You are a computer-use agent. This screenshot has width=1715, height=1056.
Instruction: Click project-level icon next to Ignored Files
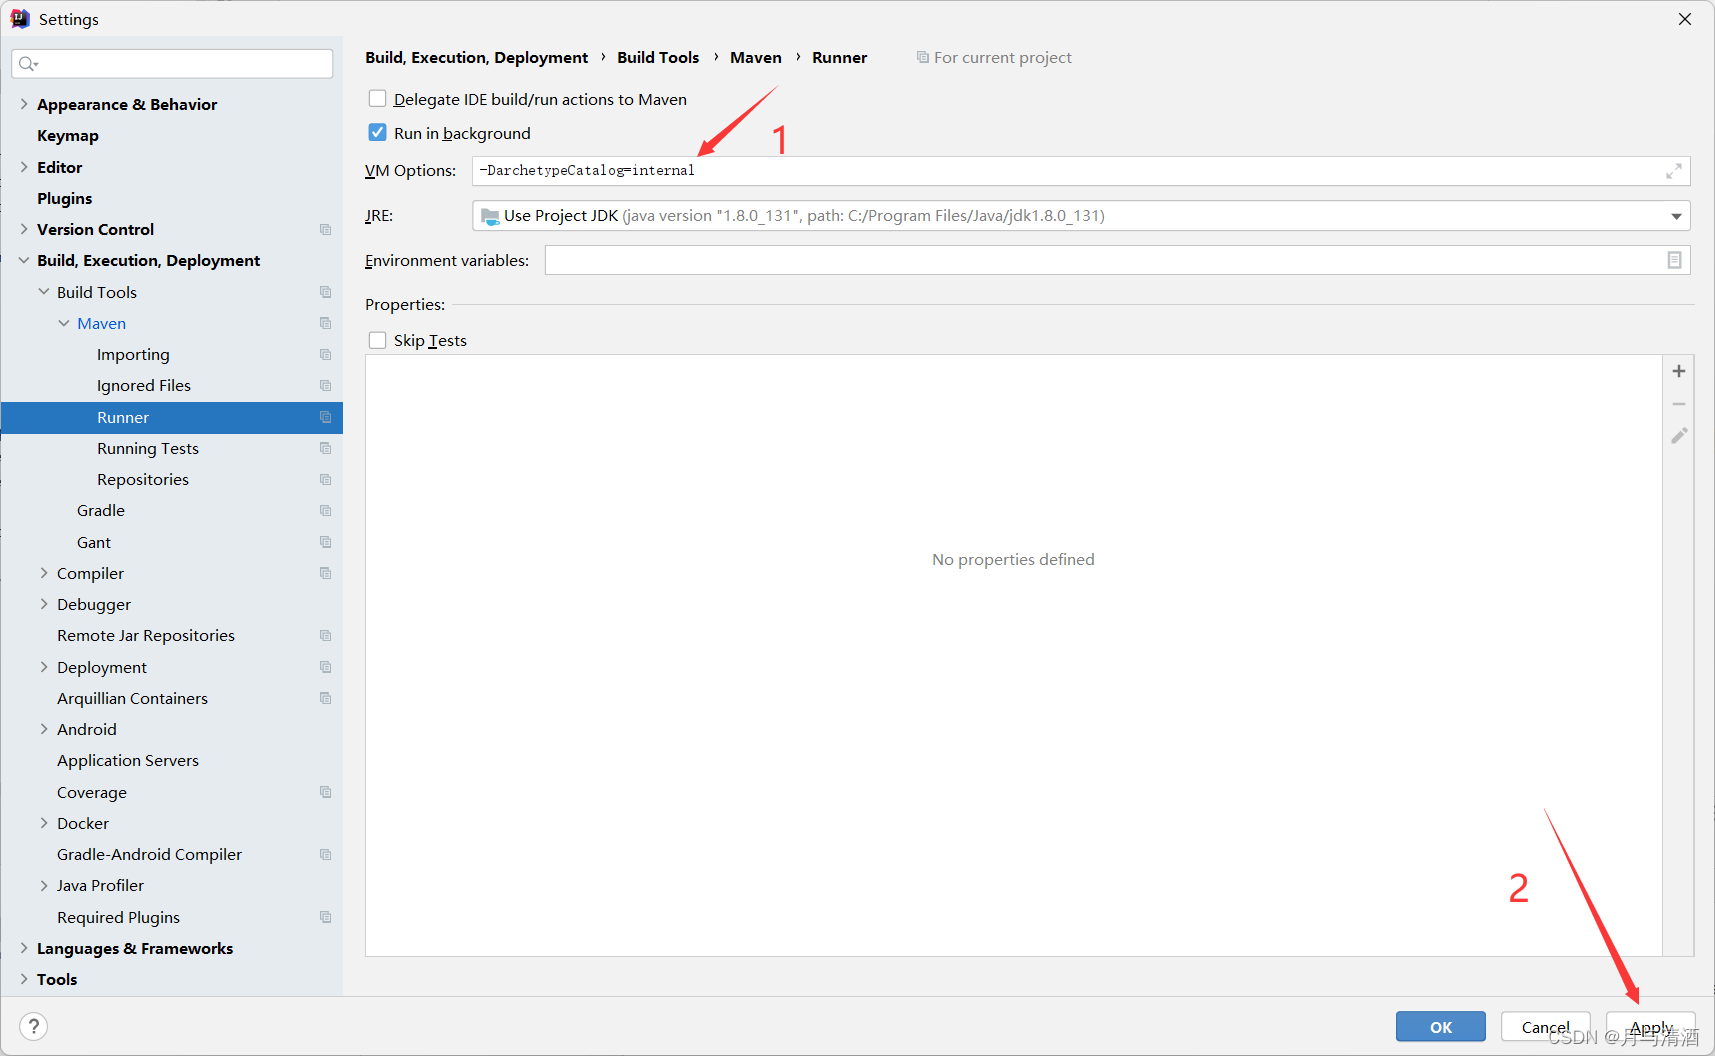point(325,385)
